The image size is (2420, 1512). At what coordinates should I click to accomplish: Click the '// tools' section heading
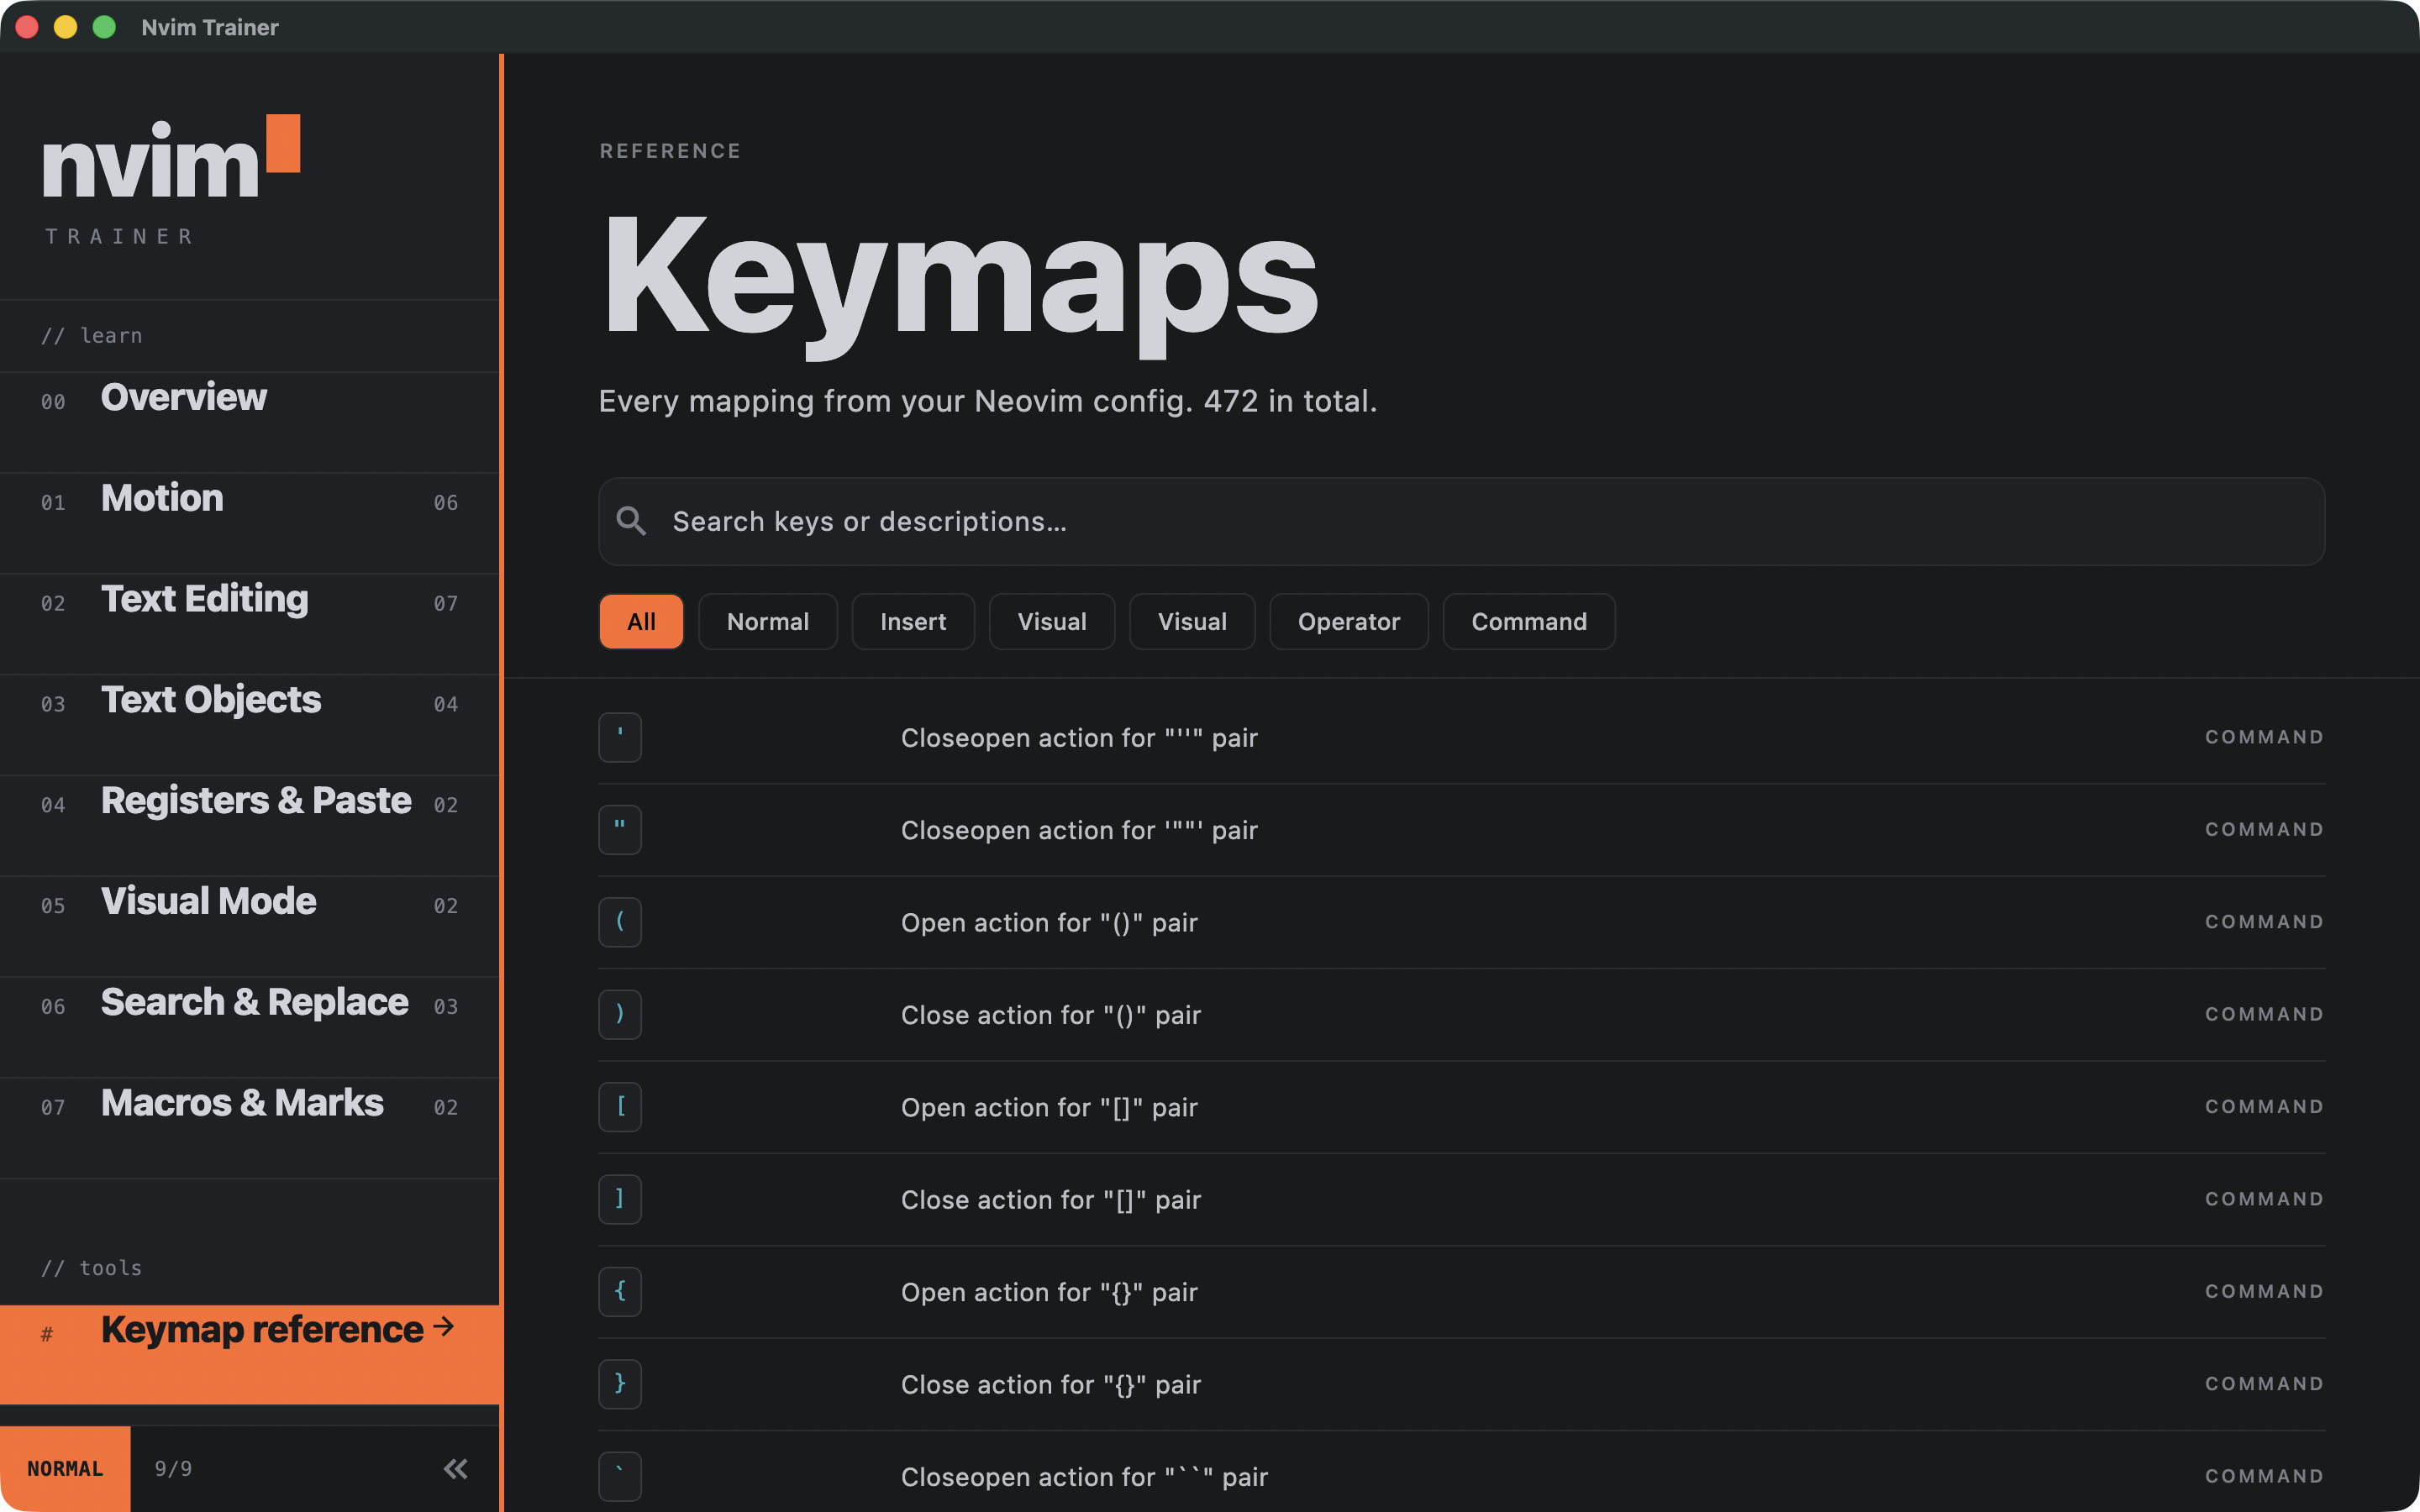[x=92, y=1268]
